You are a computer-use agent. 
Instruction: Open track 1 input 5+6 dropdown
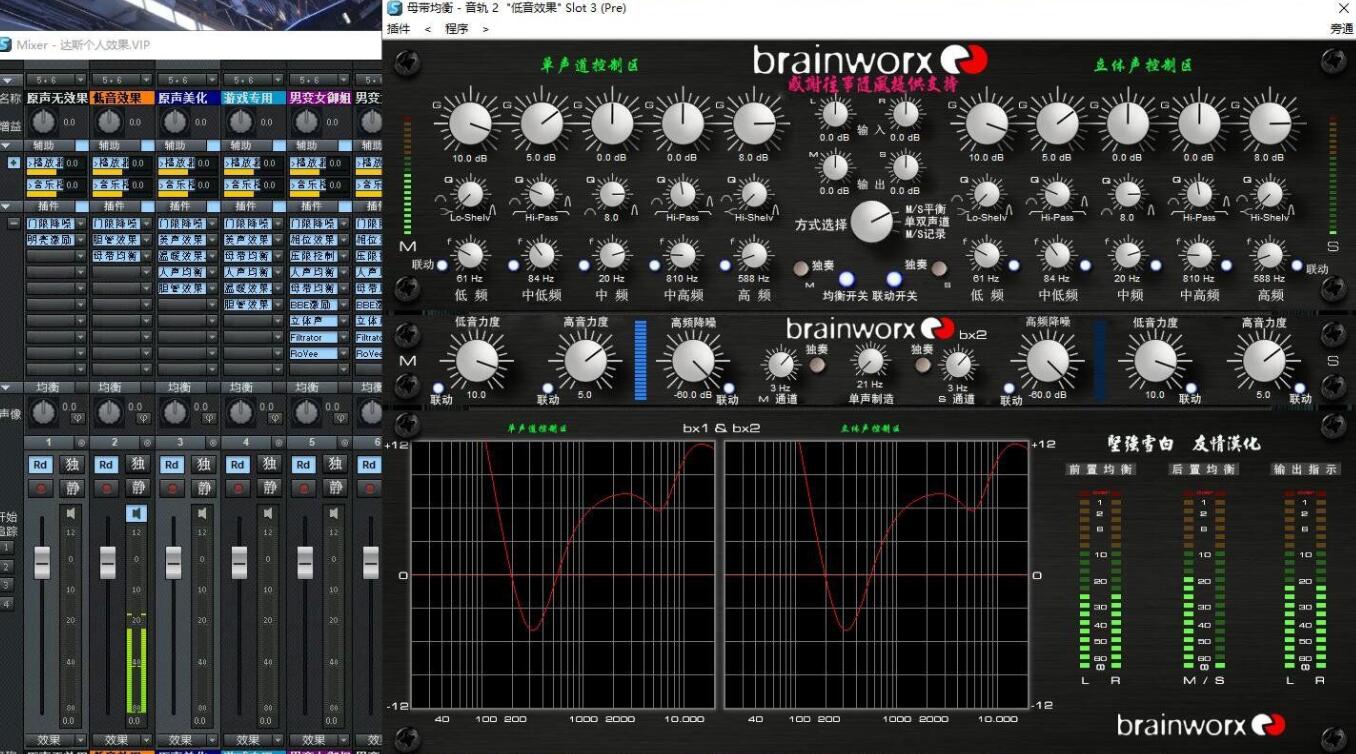point(81,80)
